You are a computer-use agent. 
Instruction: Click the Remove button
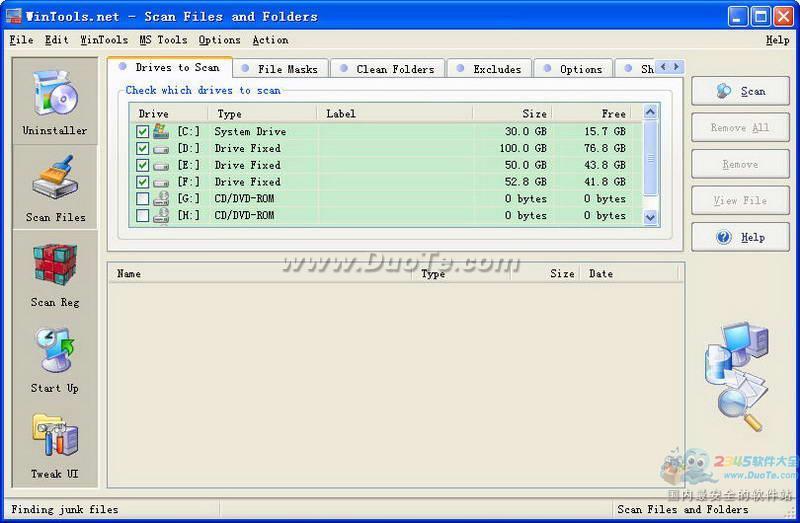(x=740, y=164)
